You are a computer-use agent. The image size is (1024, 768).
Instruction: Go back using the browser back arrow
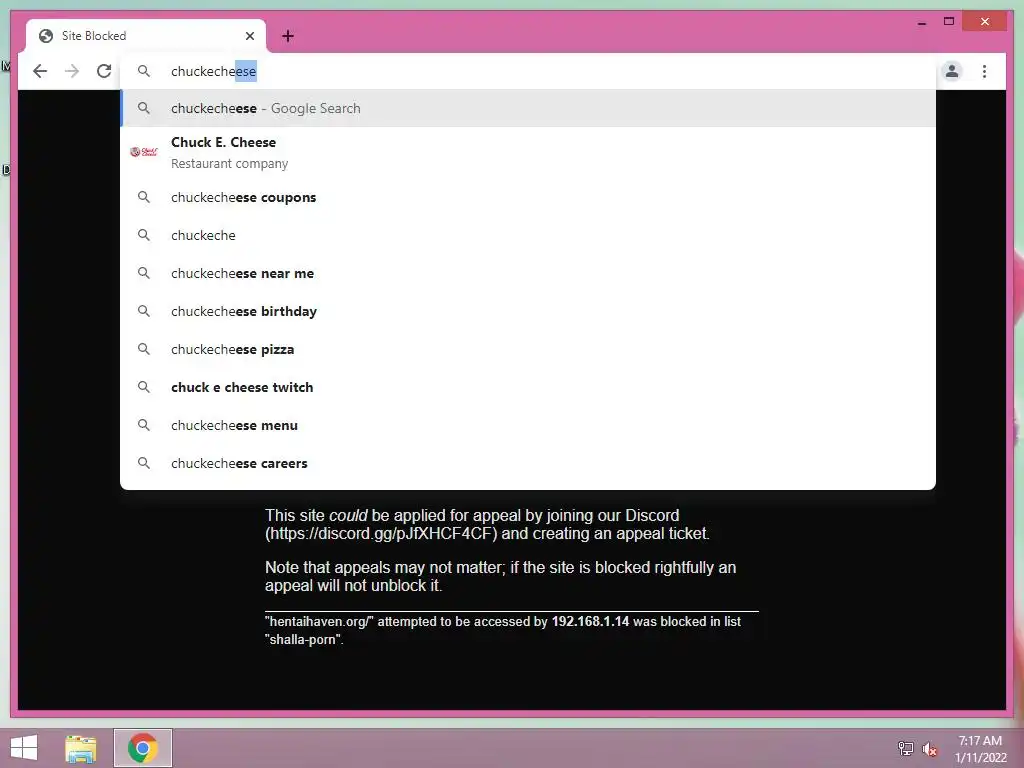(x=40, y=71)
